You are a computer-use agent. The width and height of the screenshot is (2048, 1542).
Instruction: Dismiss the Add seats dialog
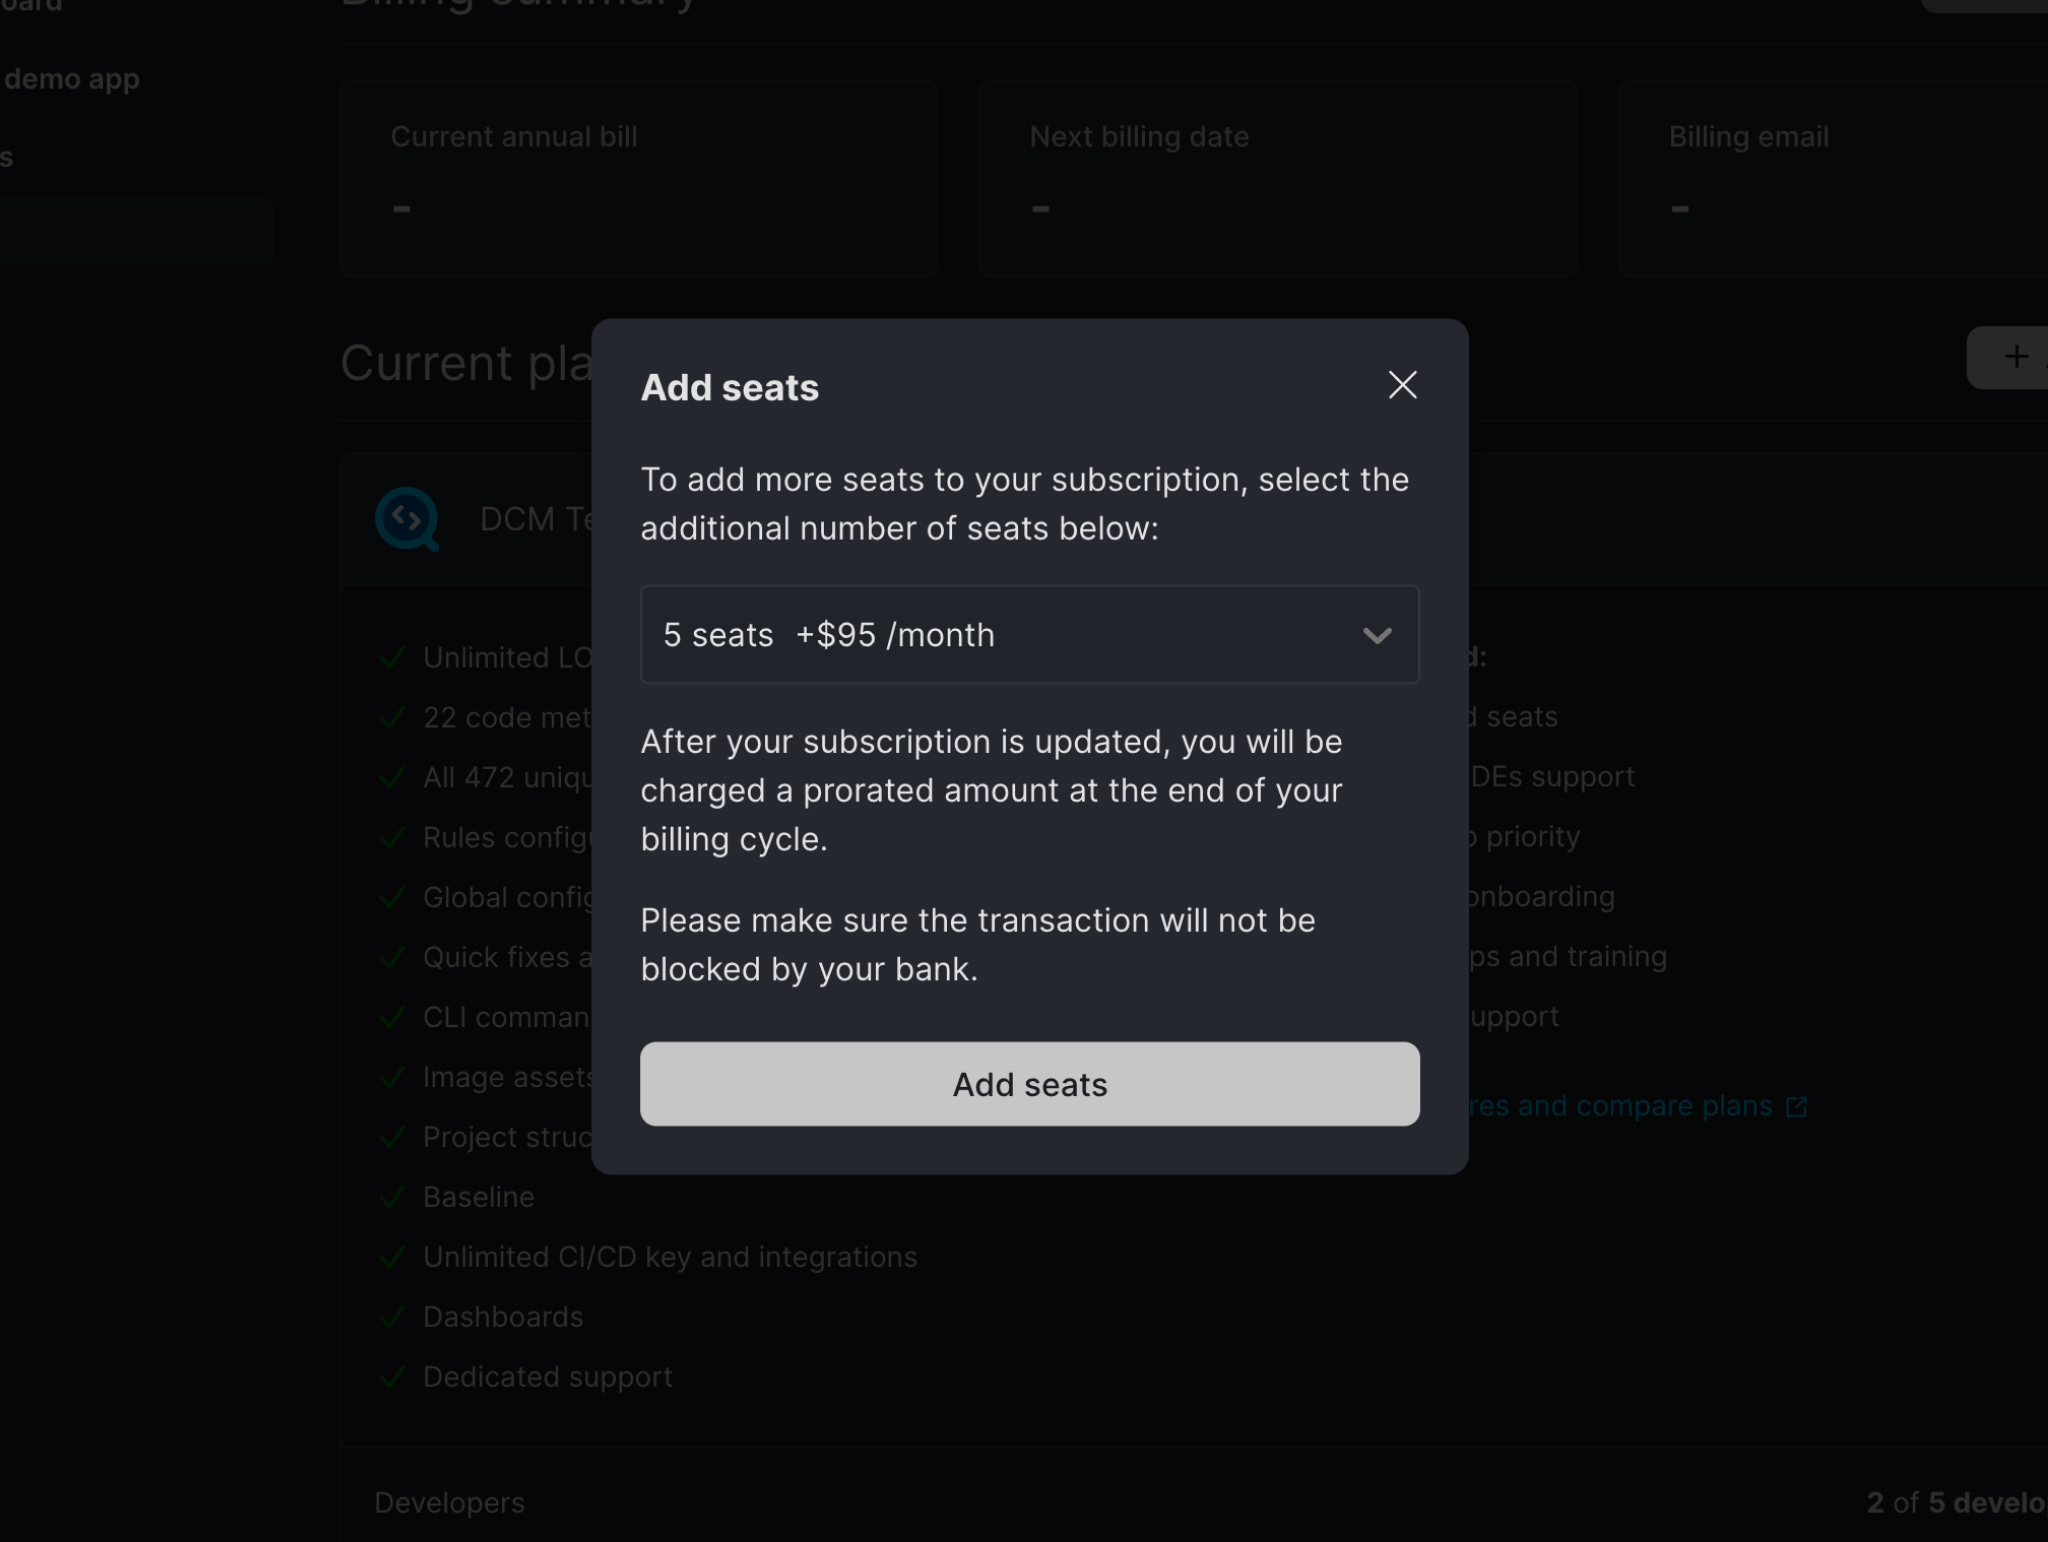pos(1402,385)
